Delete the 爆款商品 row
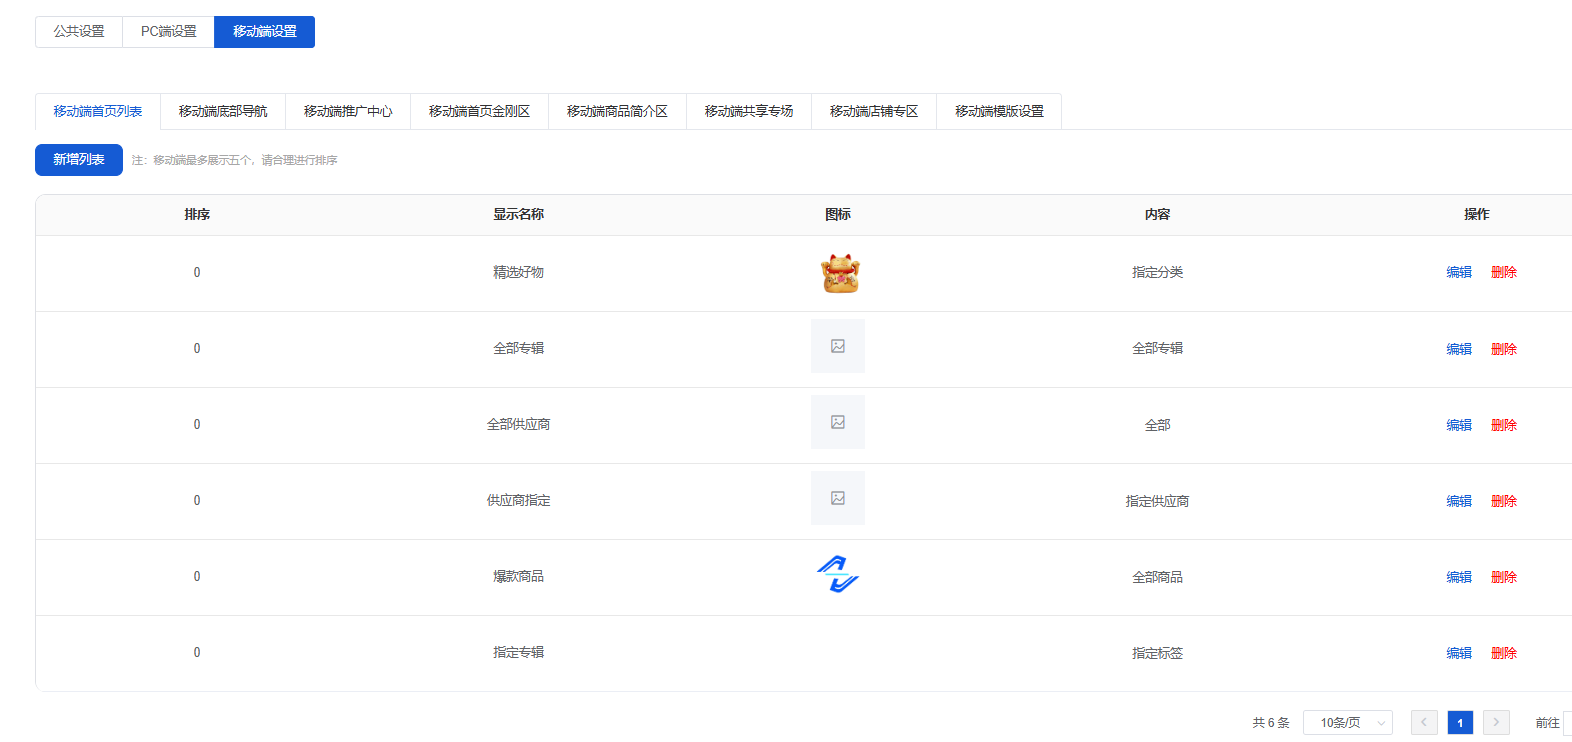 coord(1504,577)
